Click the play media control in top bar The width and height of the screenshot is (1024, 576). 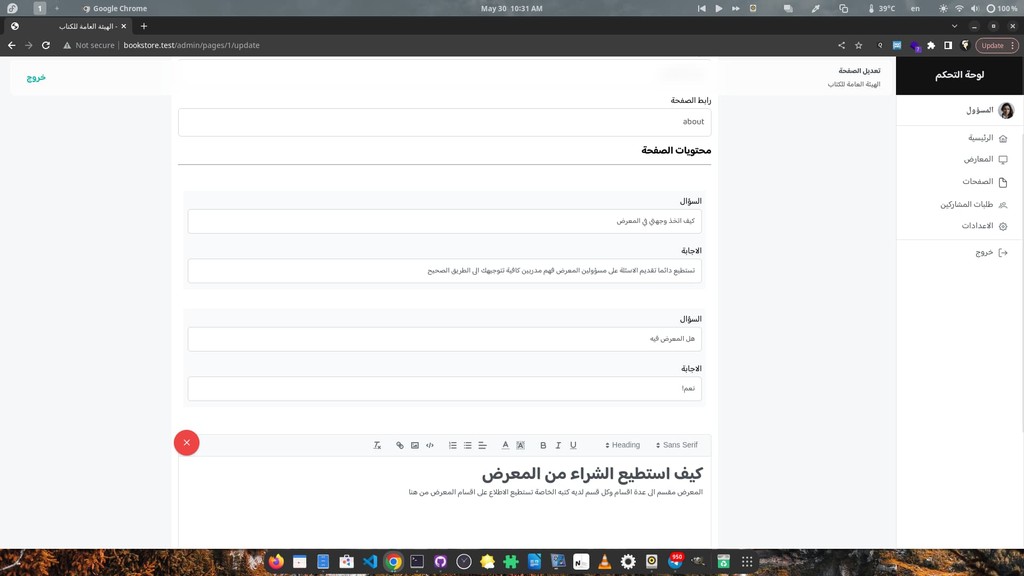719,8
